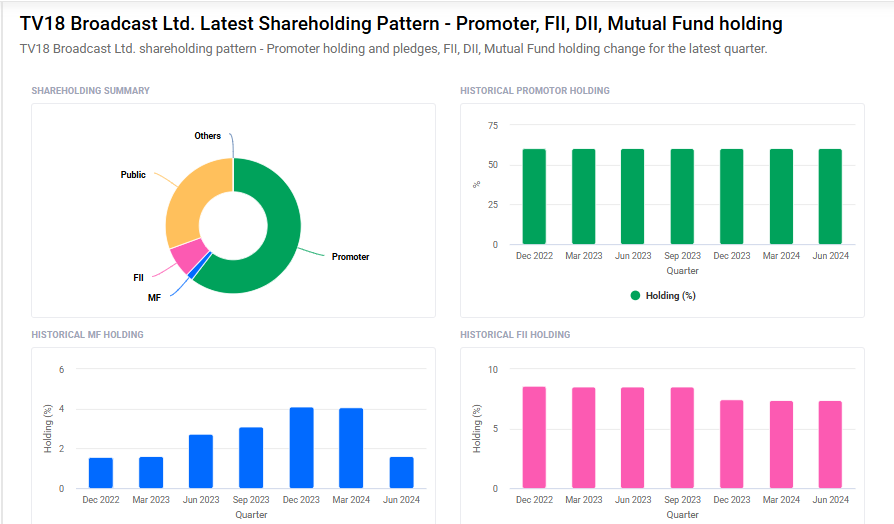Viewport: 894px width, 524px height.
Task: Select Mar 2023 bar in promoter holding chart
Action: 584,197
